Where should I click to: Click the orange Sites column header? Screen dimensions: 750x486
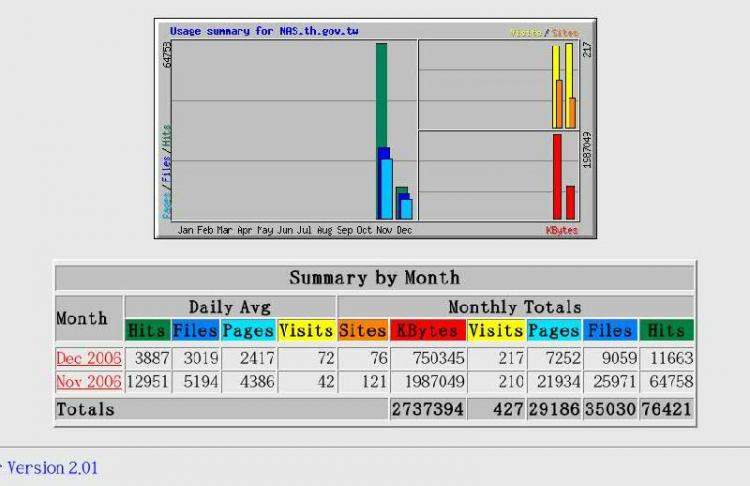click(x=362, y=330)
